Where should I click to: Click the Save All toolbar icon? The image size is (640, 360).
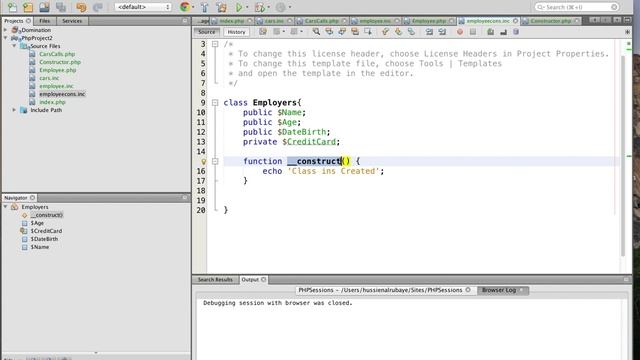pyautogui.click(x=61, y=7)
